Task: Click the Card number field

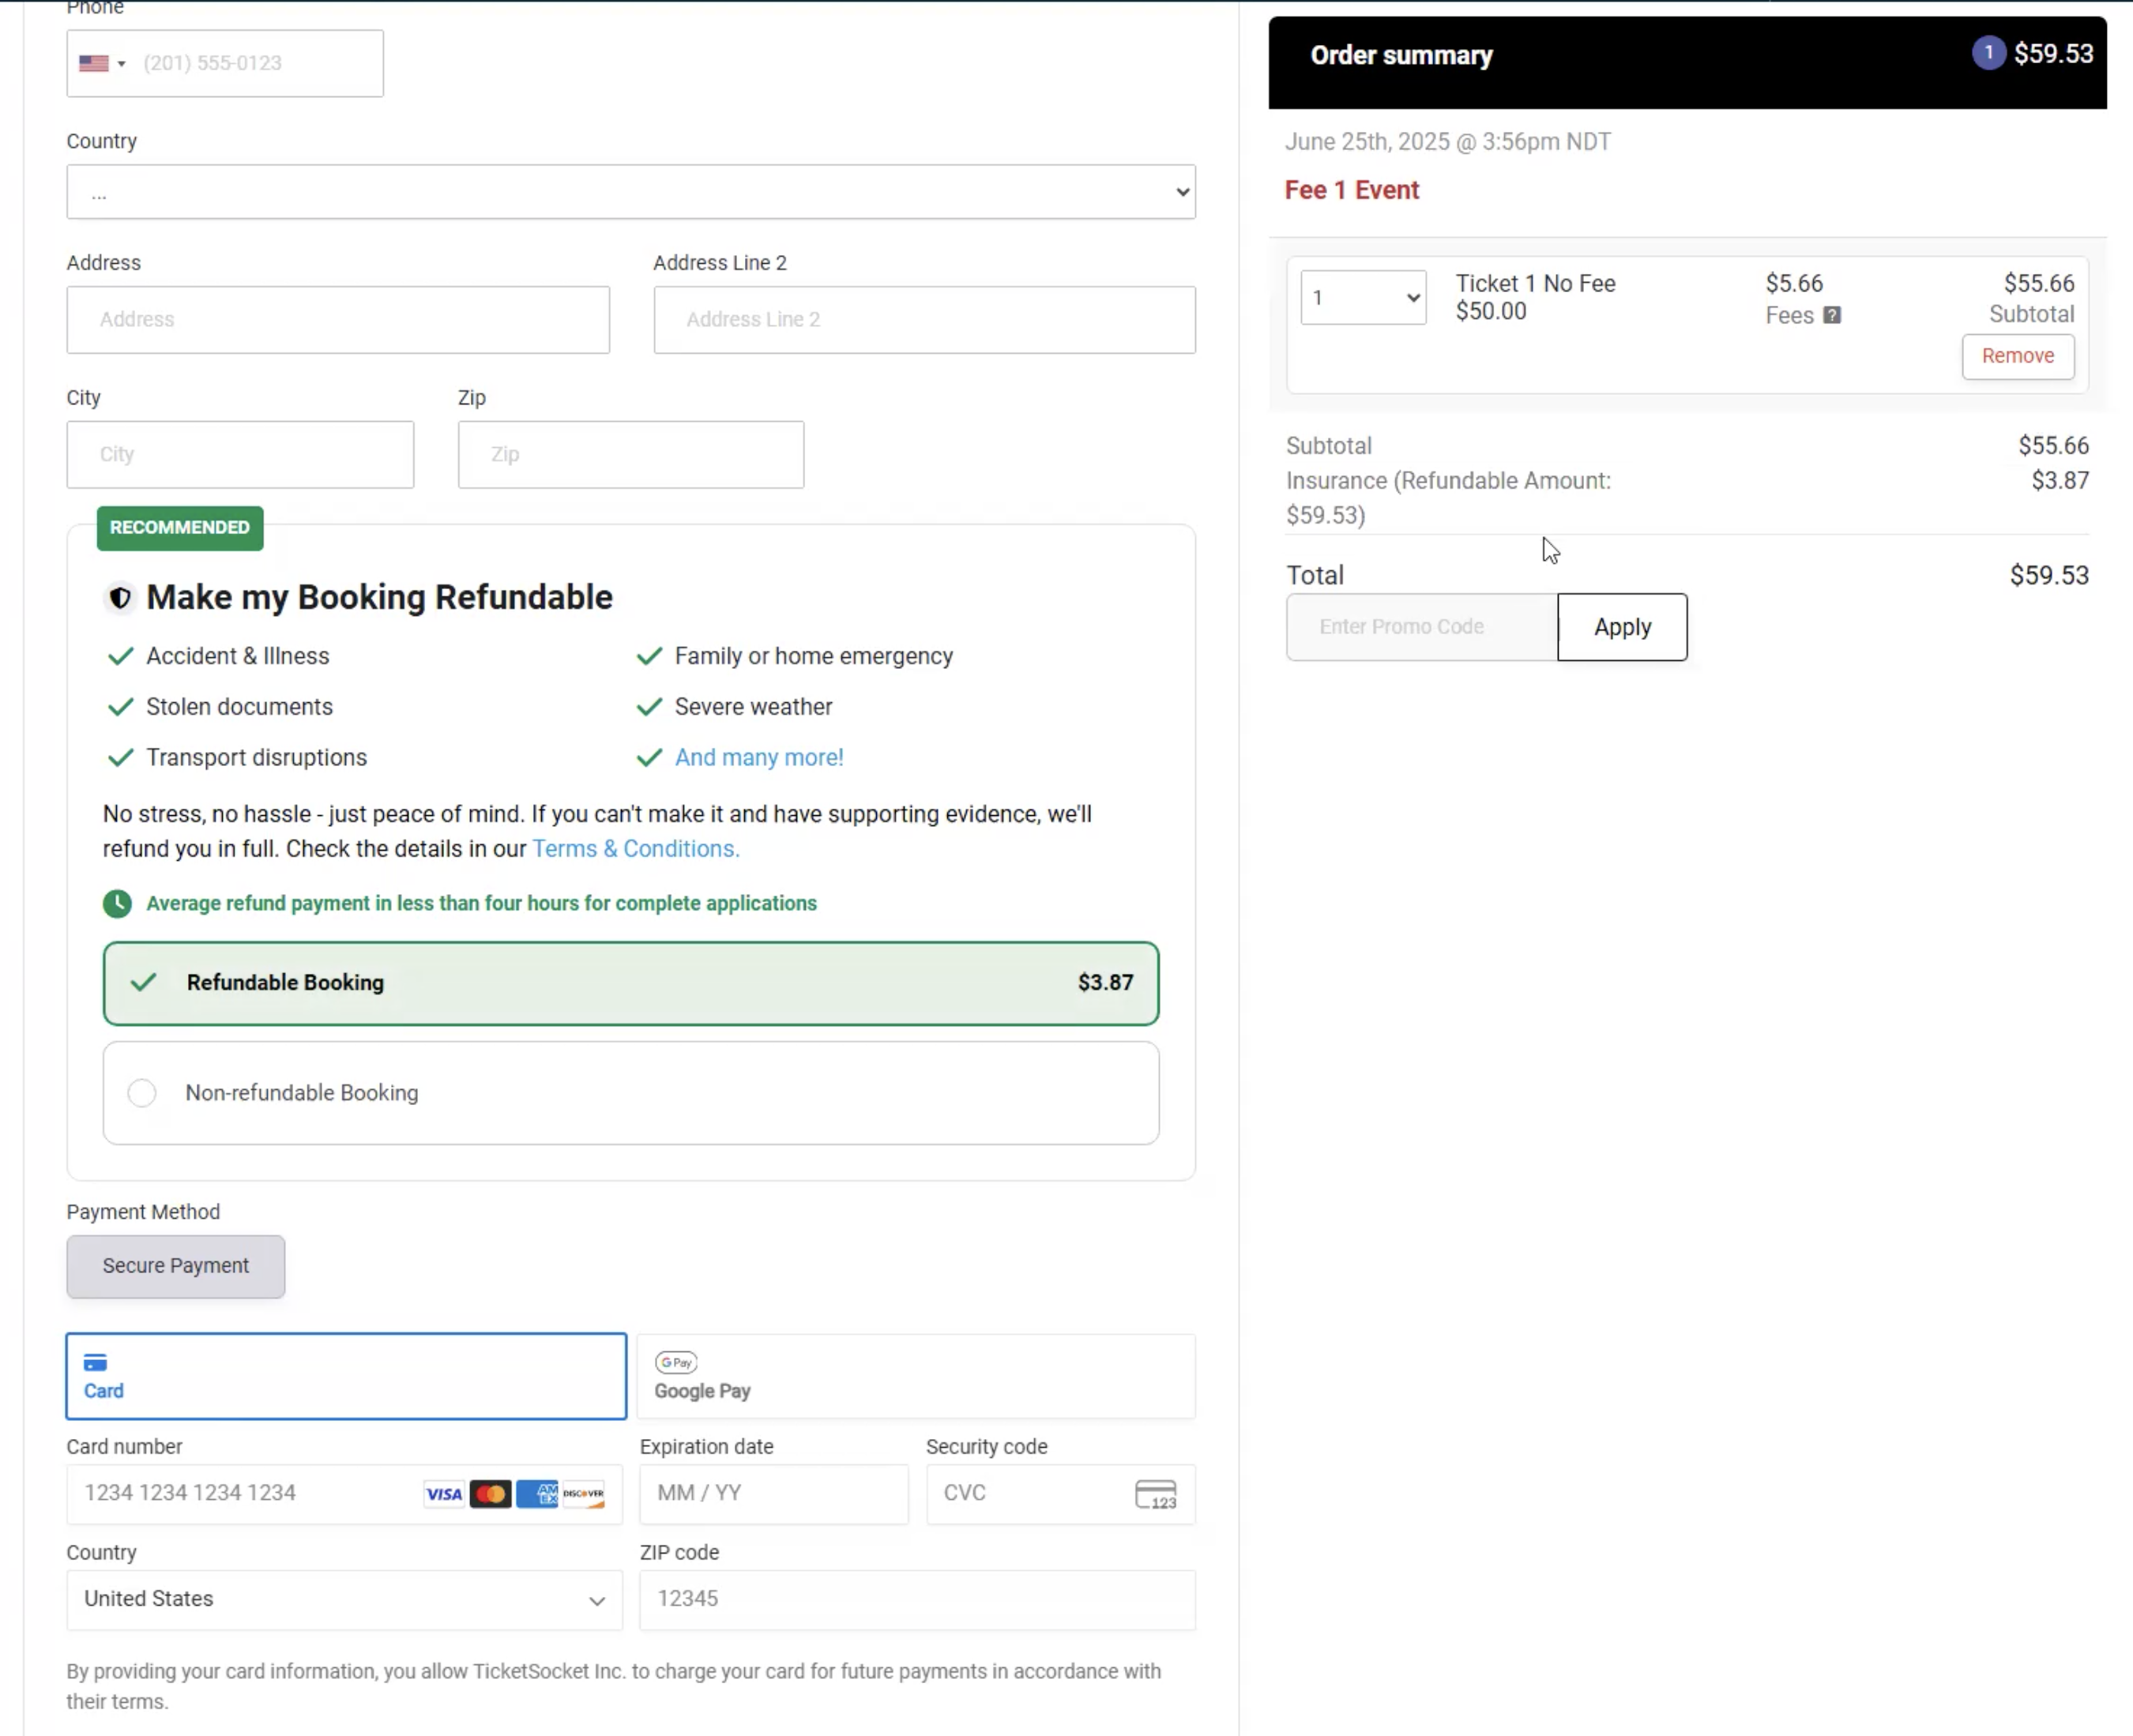Action: pyautogui.click(x=344, y=1494)
